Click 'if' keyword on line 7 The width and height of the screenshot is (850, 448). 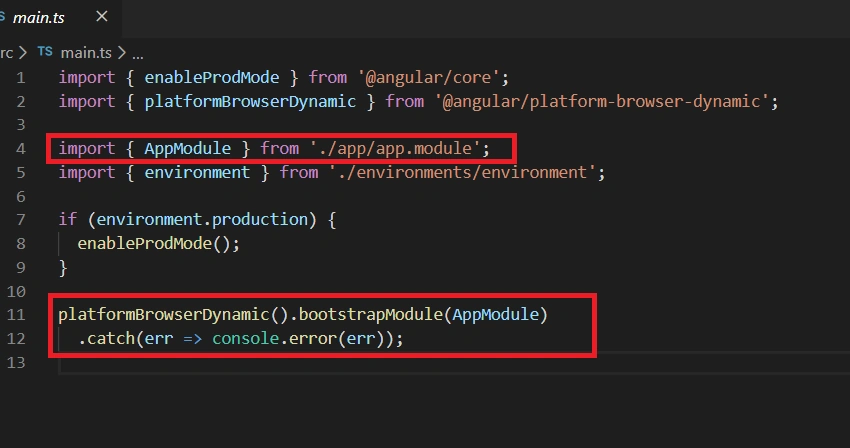[x=68, y=220]
